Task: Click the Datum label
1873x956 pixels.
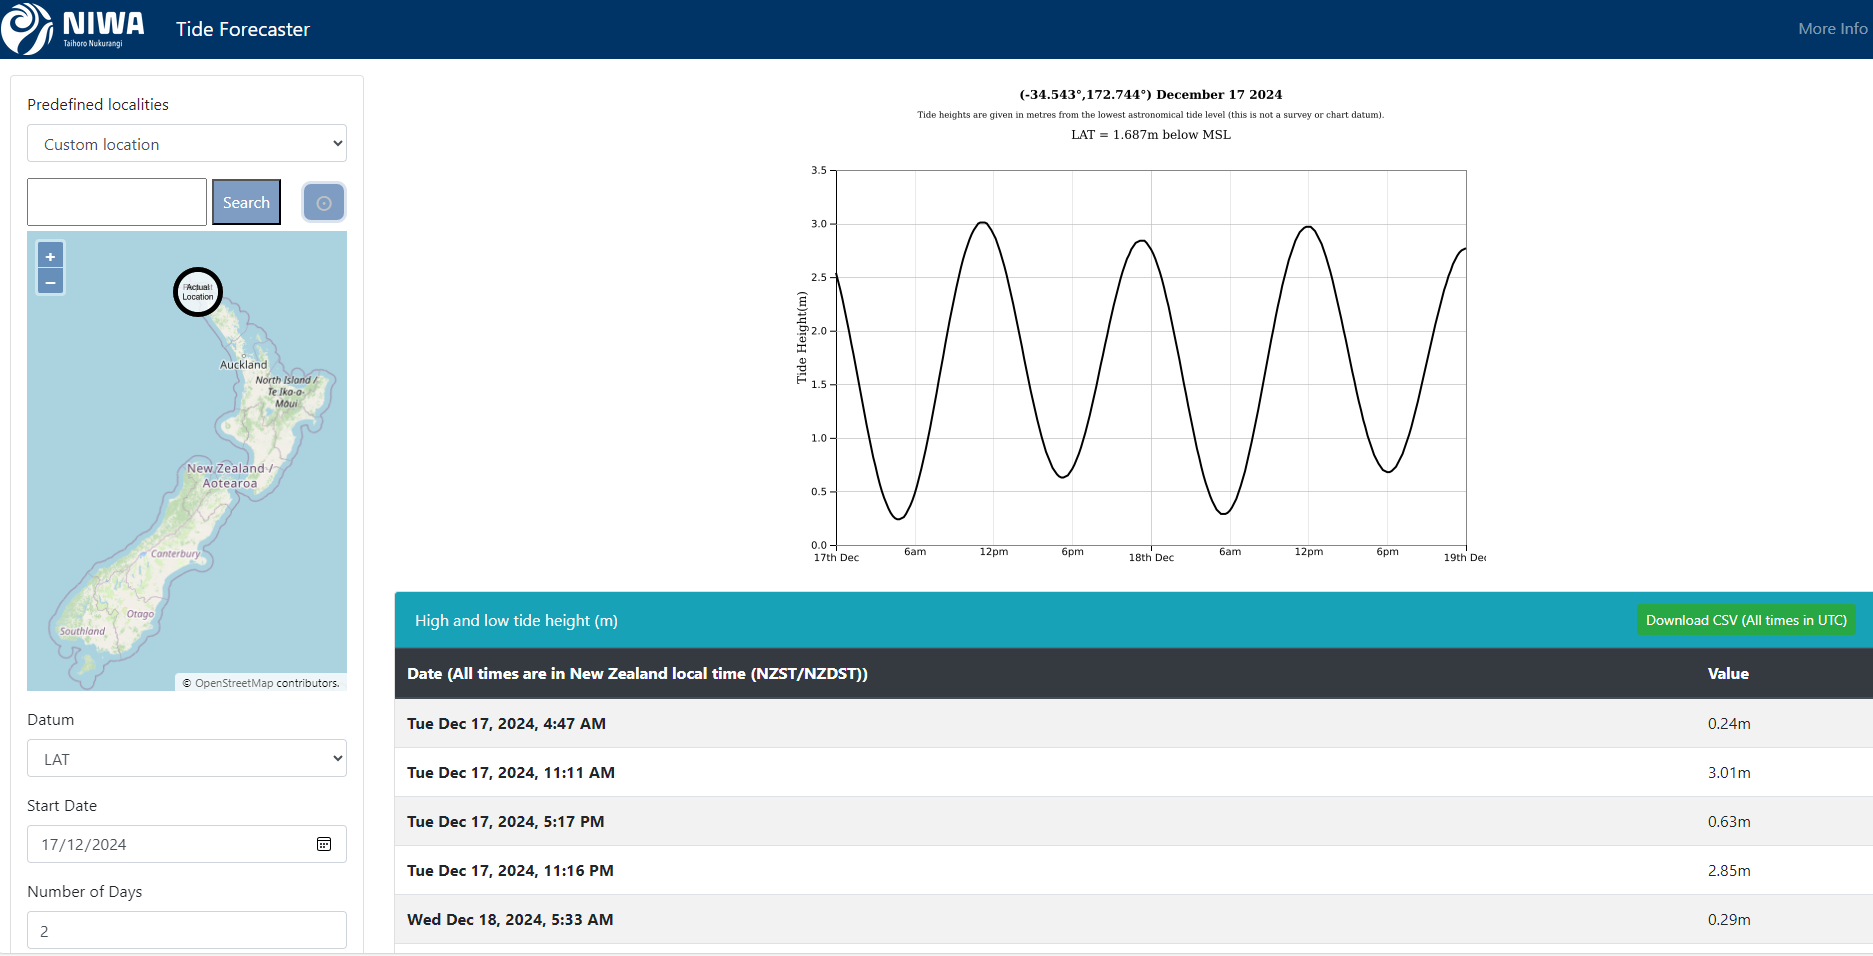Action: (x=50, y=719)
